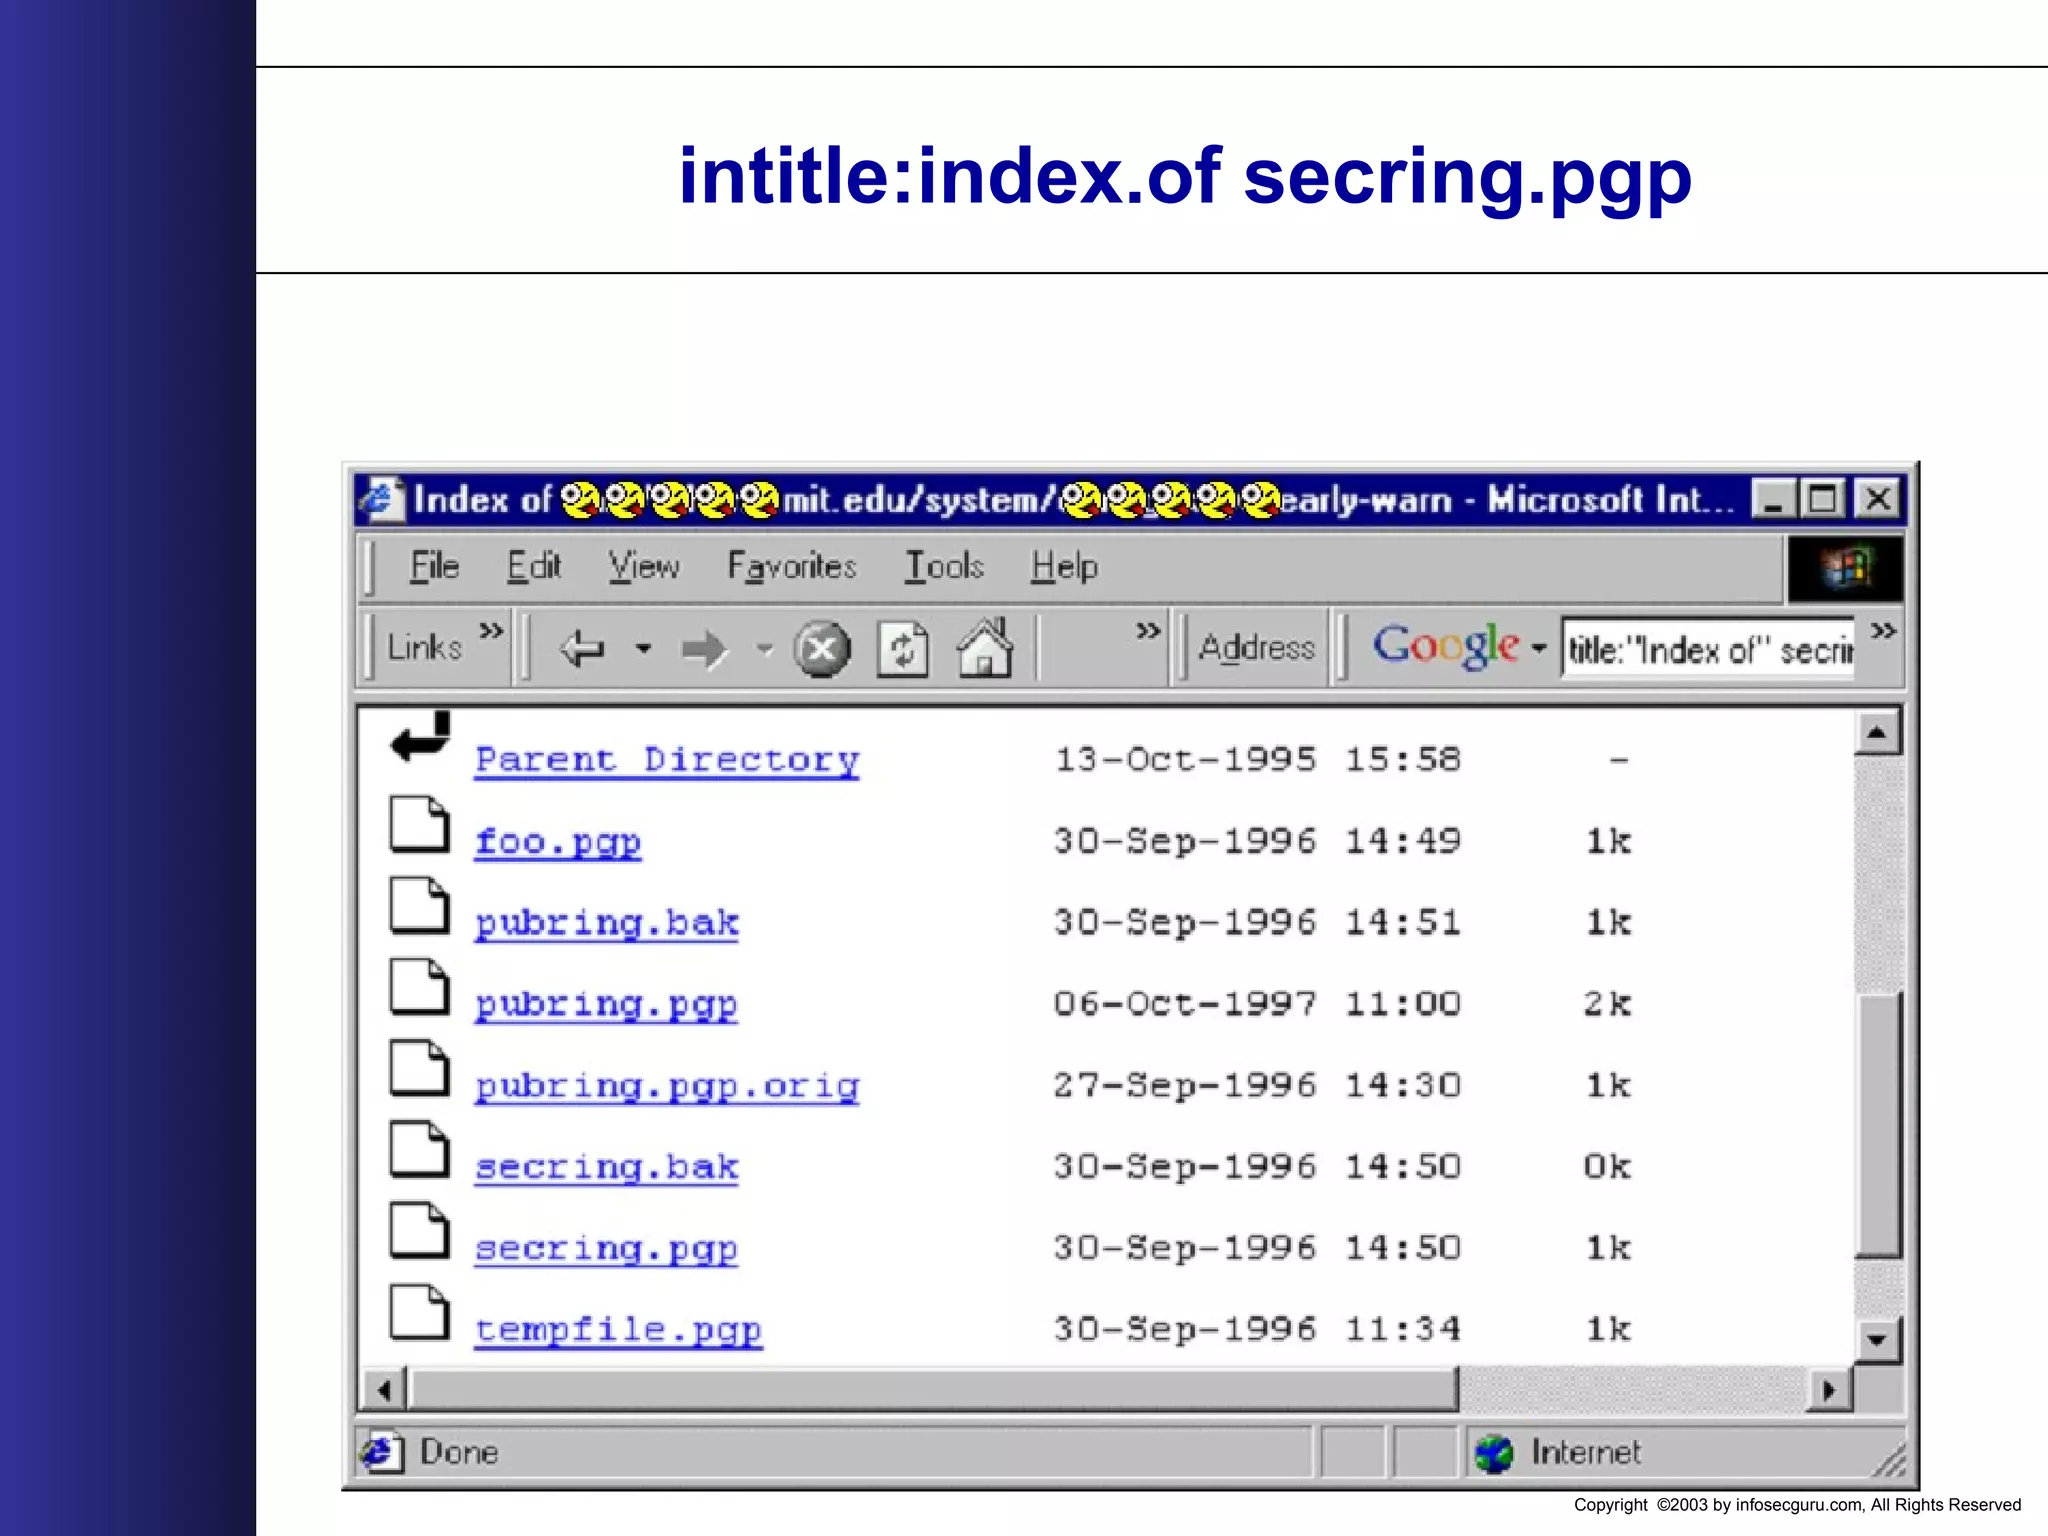Click the horizontal scrollbar right arrow
Viewport: 2048px width, 1536px height.
click(x=1829, y=1390)
